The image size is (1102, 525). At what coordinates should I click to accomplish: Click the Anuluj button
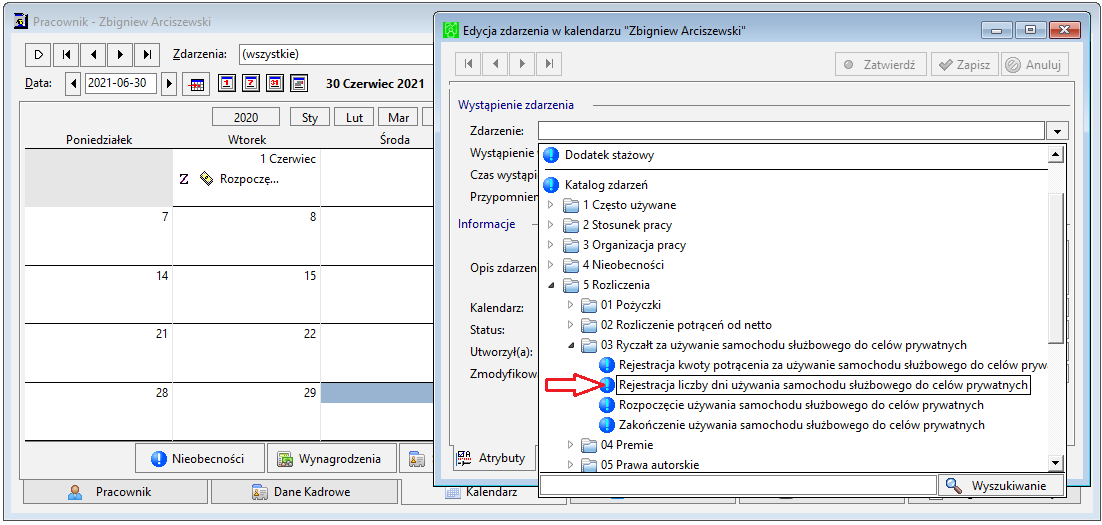coord(1035,64)
